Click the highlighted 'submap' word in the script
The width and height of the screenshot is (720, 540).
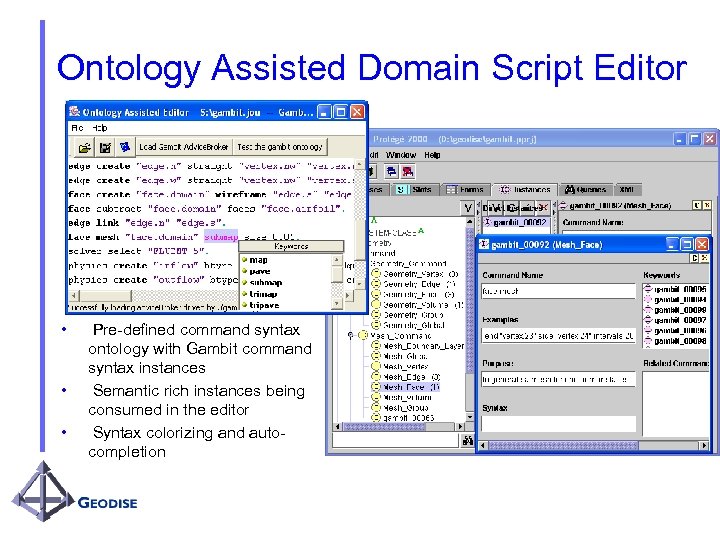tap(221, 236)
